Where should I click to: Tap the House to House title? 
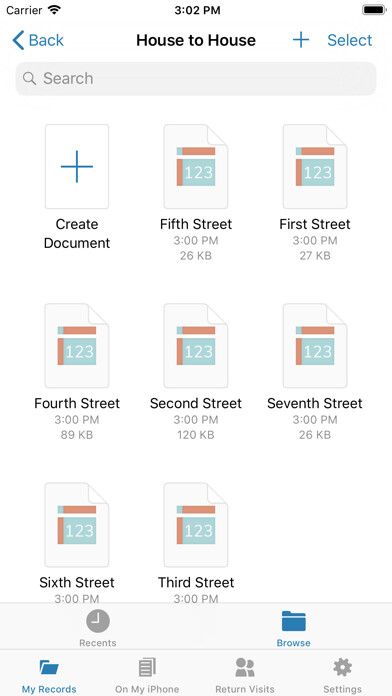click(196, 40)
